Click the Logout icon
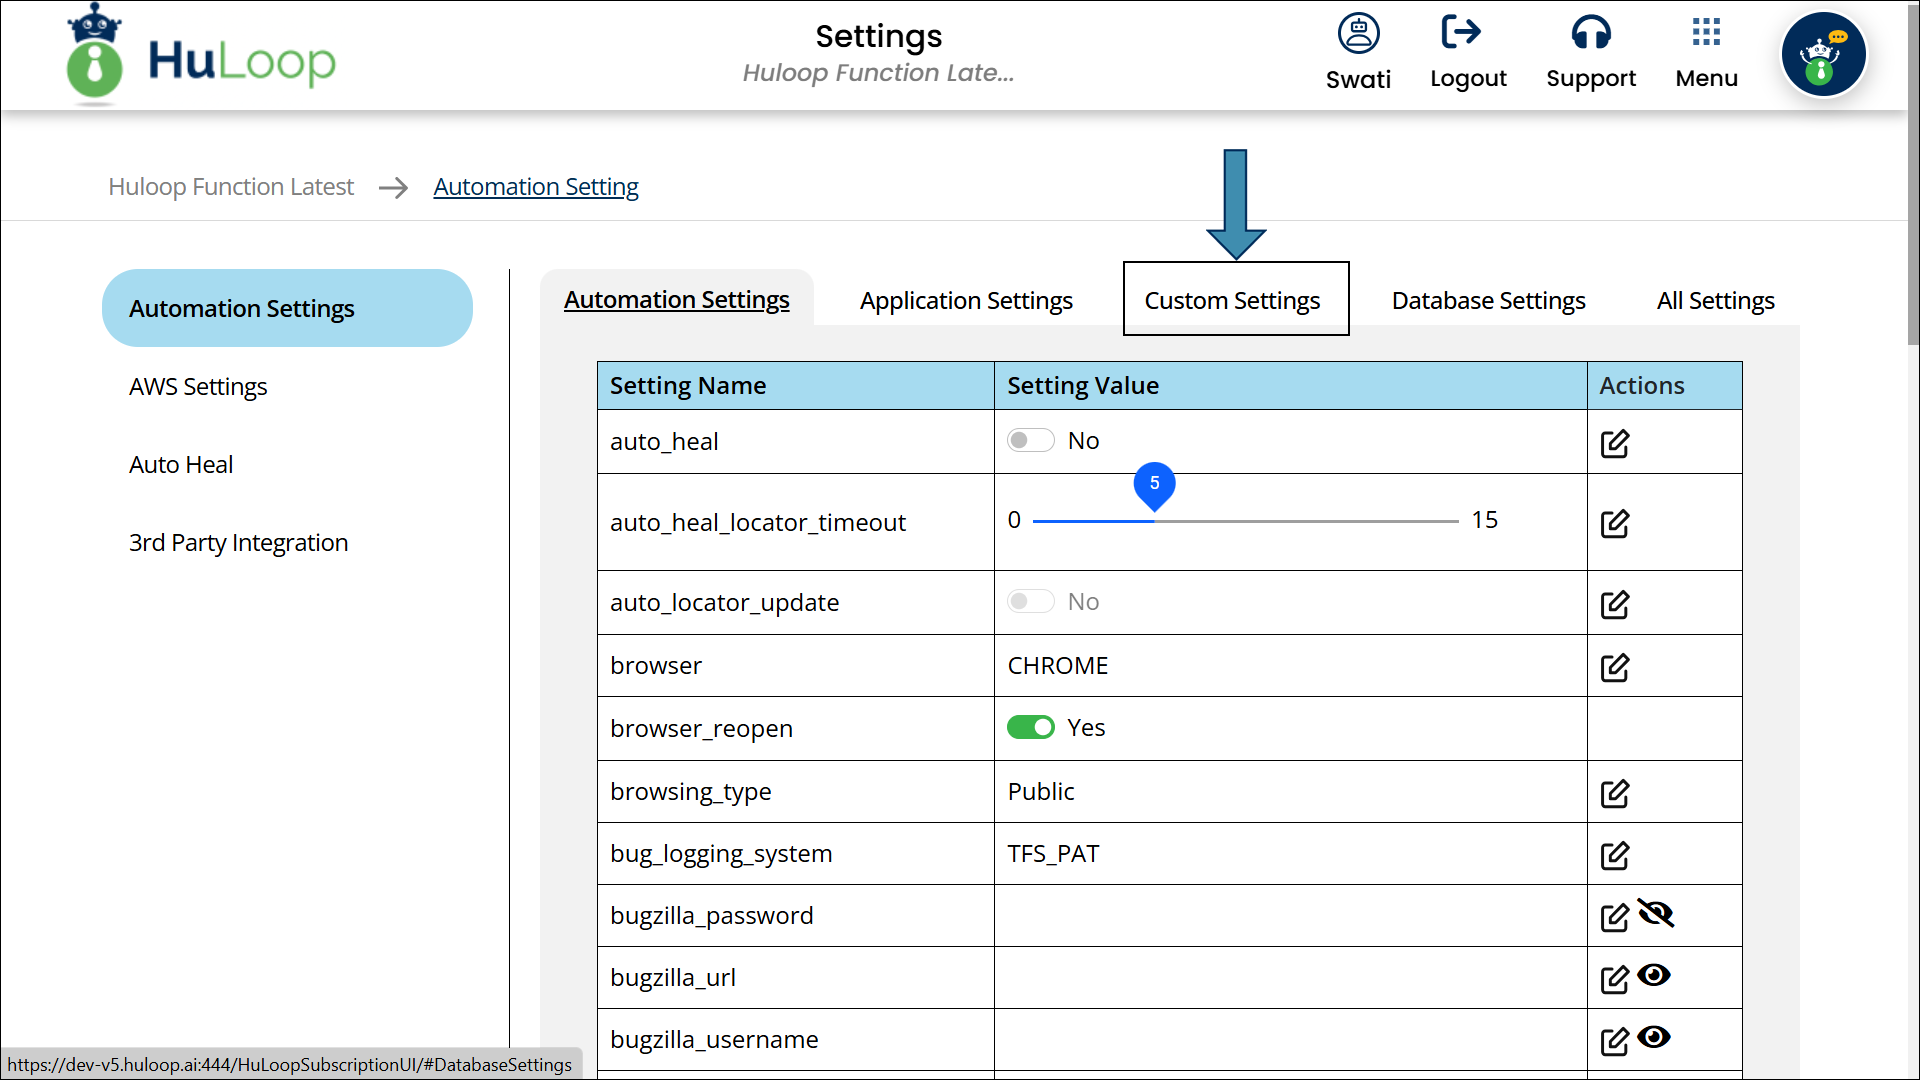Image resolution: width=1920 pixels, height=1080 pixels. pyautogui.click(x=1461, y=33)
